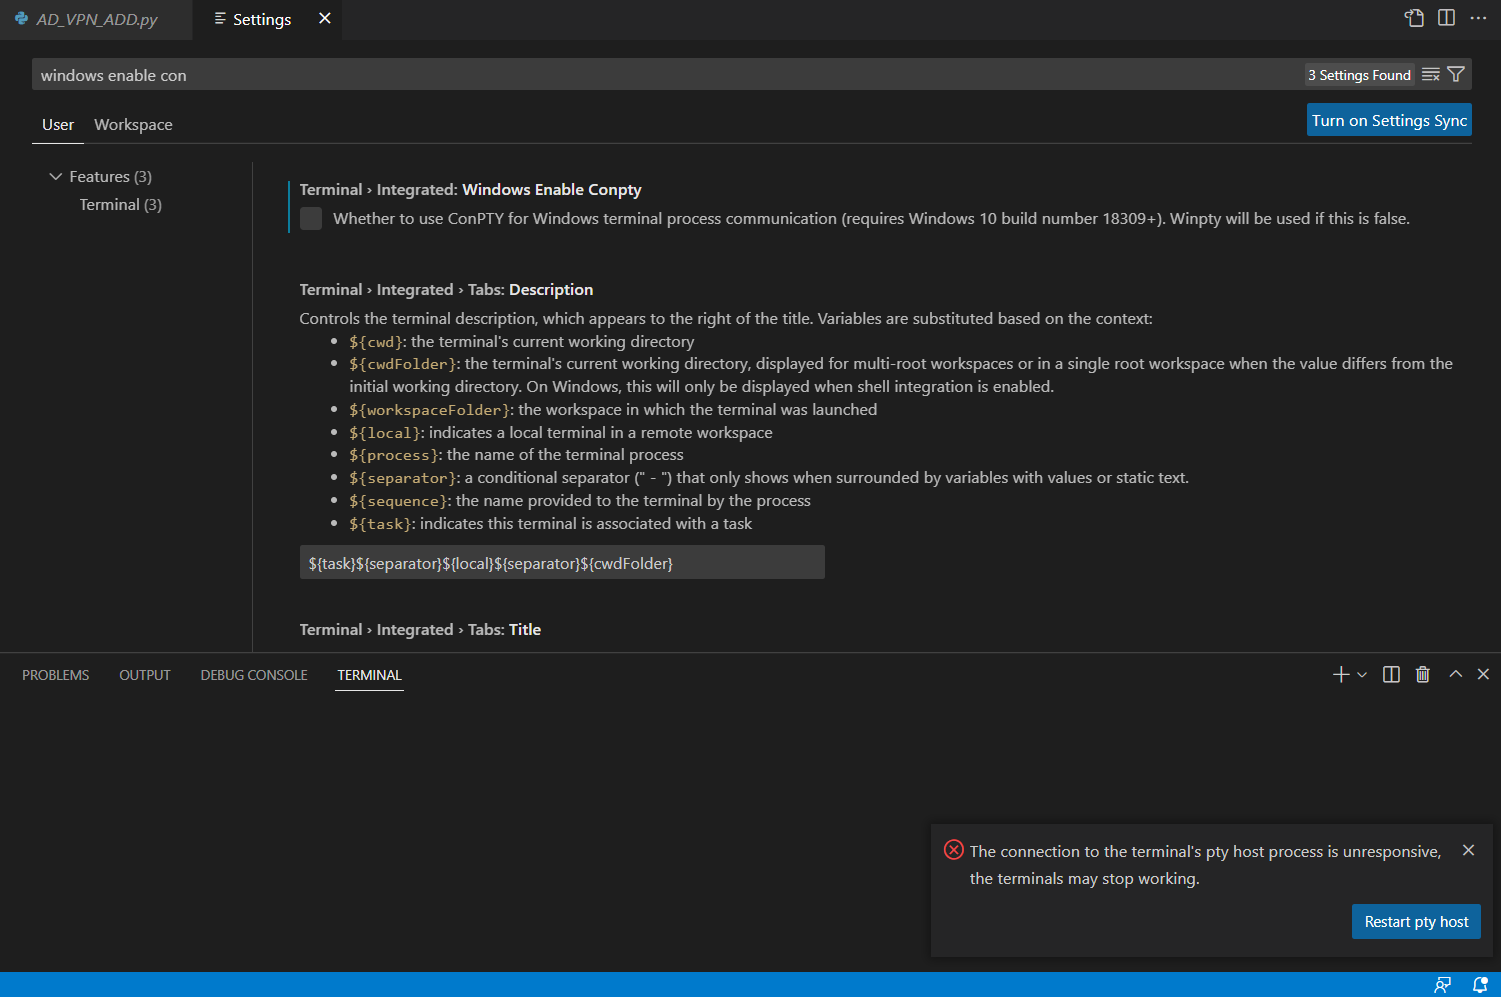Open the settings filter icon
The height and width of the screenshot is (997, 1501).
tap(1456, 73)
